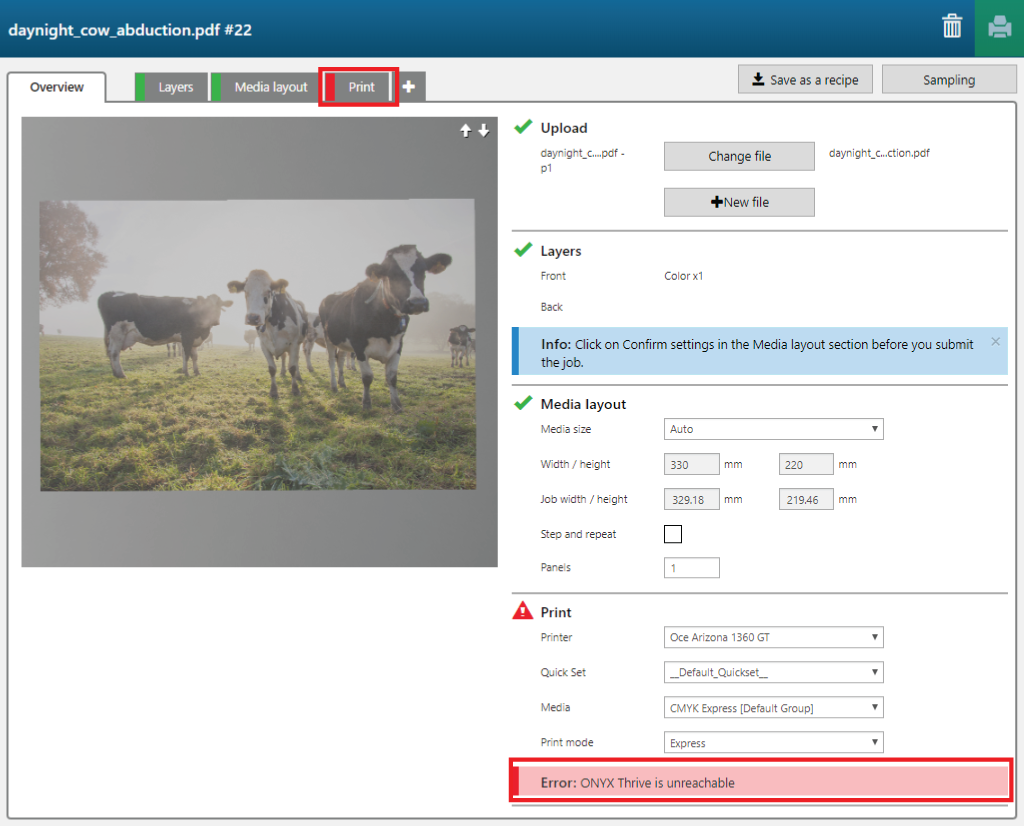The height and width of the screenshot is (826, 1024).
Task: Click the Info message about Confirm settings
Action: point(760,351)
